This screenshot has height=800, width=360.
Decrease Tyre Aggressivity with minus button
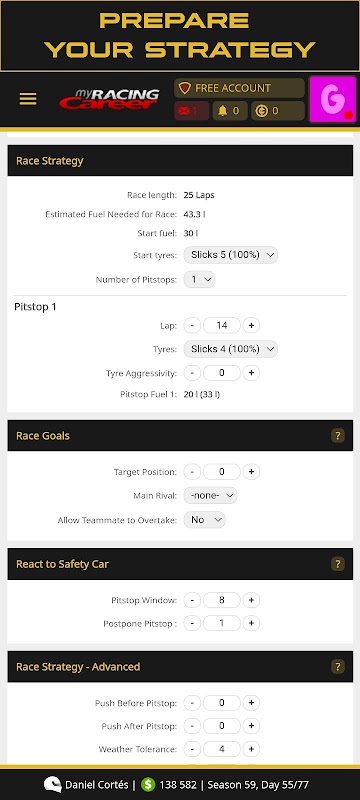(192, 373)
